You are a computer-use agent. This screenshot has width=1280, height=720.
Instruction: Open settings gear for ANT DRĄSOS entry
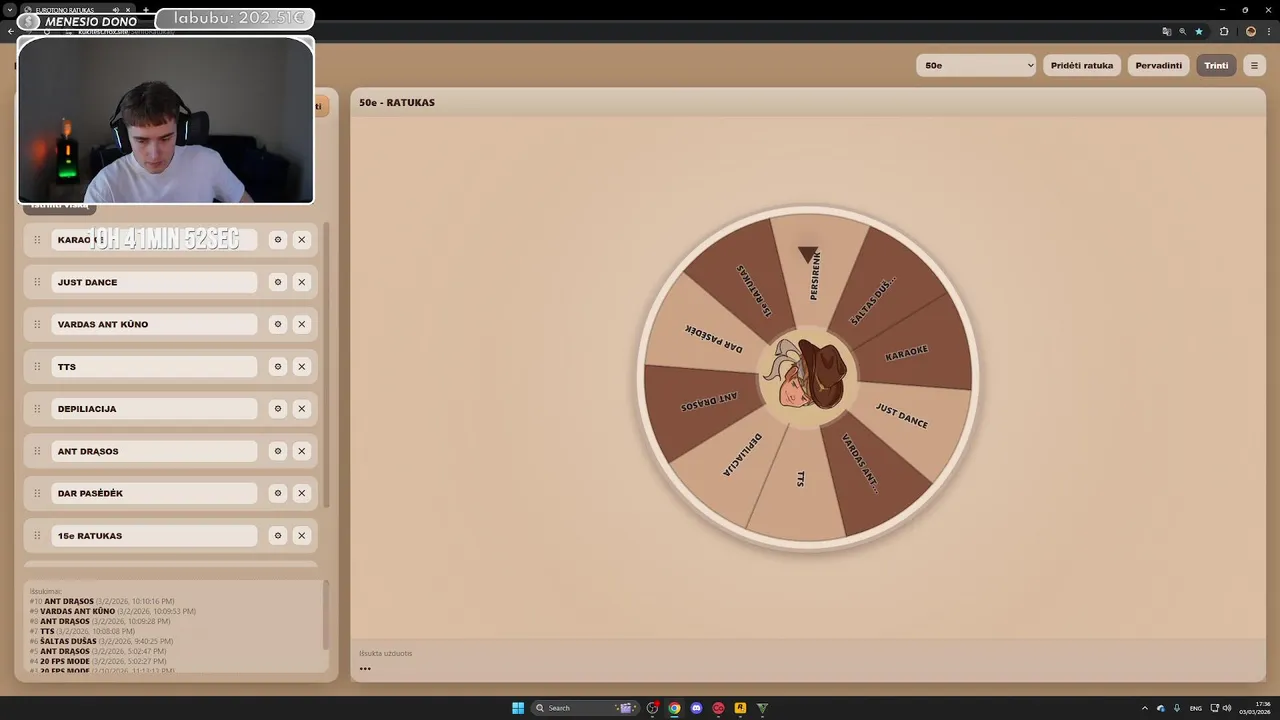click(x=278, y=451)
